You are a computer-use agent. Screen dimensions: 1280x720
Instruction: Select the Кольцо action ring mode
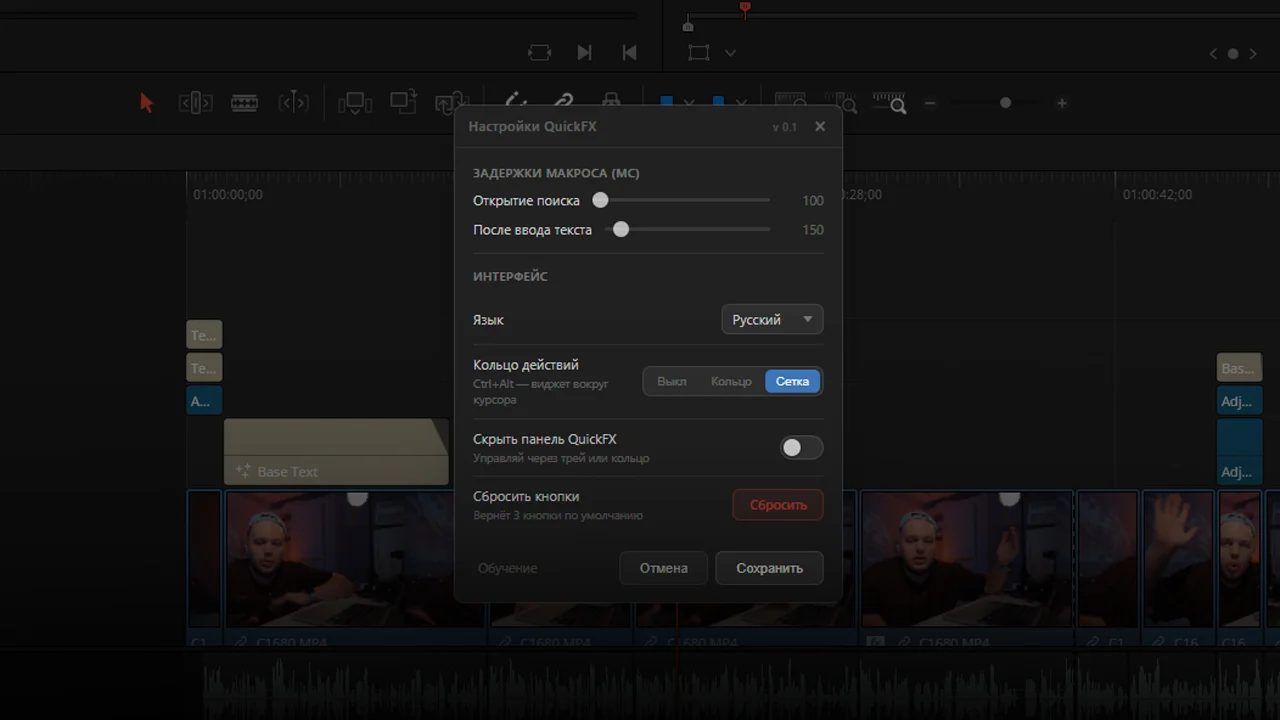pos(731,381)
